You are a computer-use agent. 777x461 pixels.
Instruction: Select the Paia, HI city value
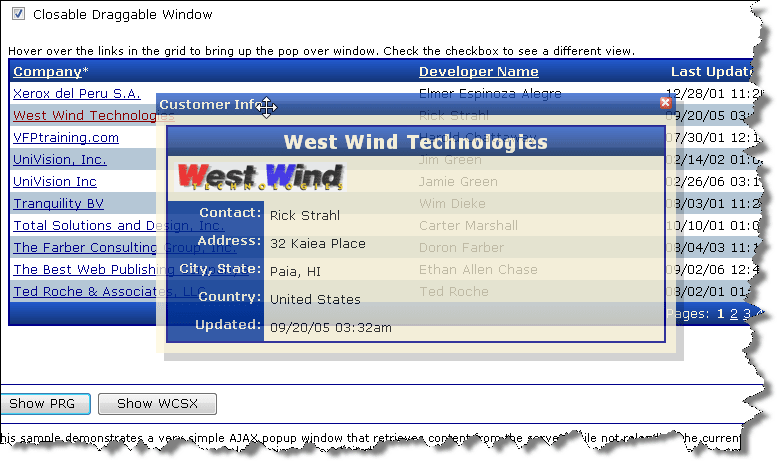click(295, 272)
